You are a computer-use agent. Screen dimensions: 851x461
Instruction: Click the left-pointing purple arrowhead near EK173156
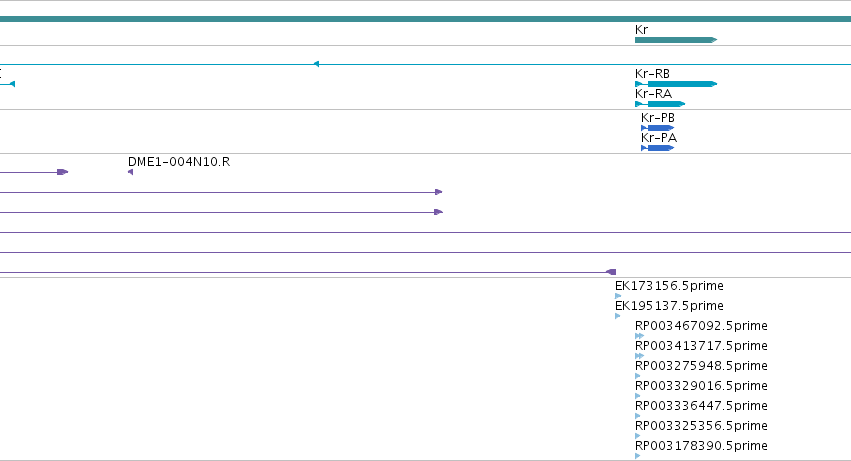pyautogui.click(x=611, y=272)
